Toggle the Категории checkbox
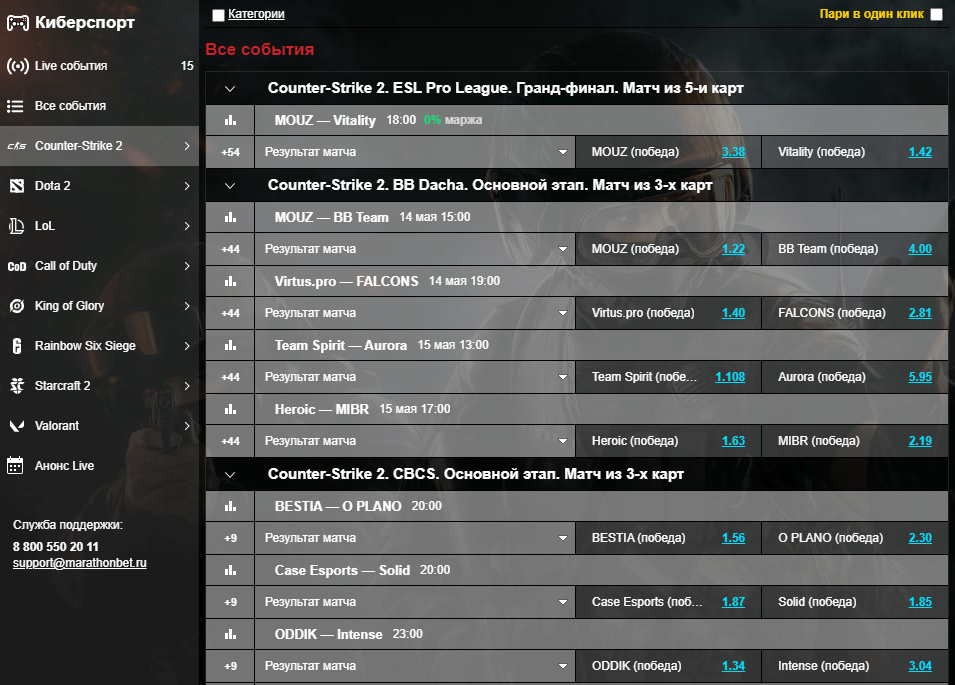Screen dimensions: 955x685 [218, 15]
